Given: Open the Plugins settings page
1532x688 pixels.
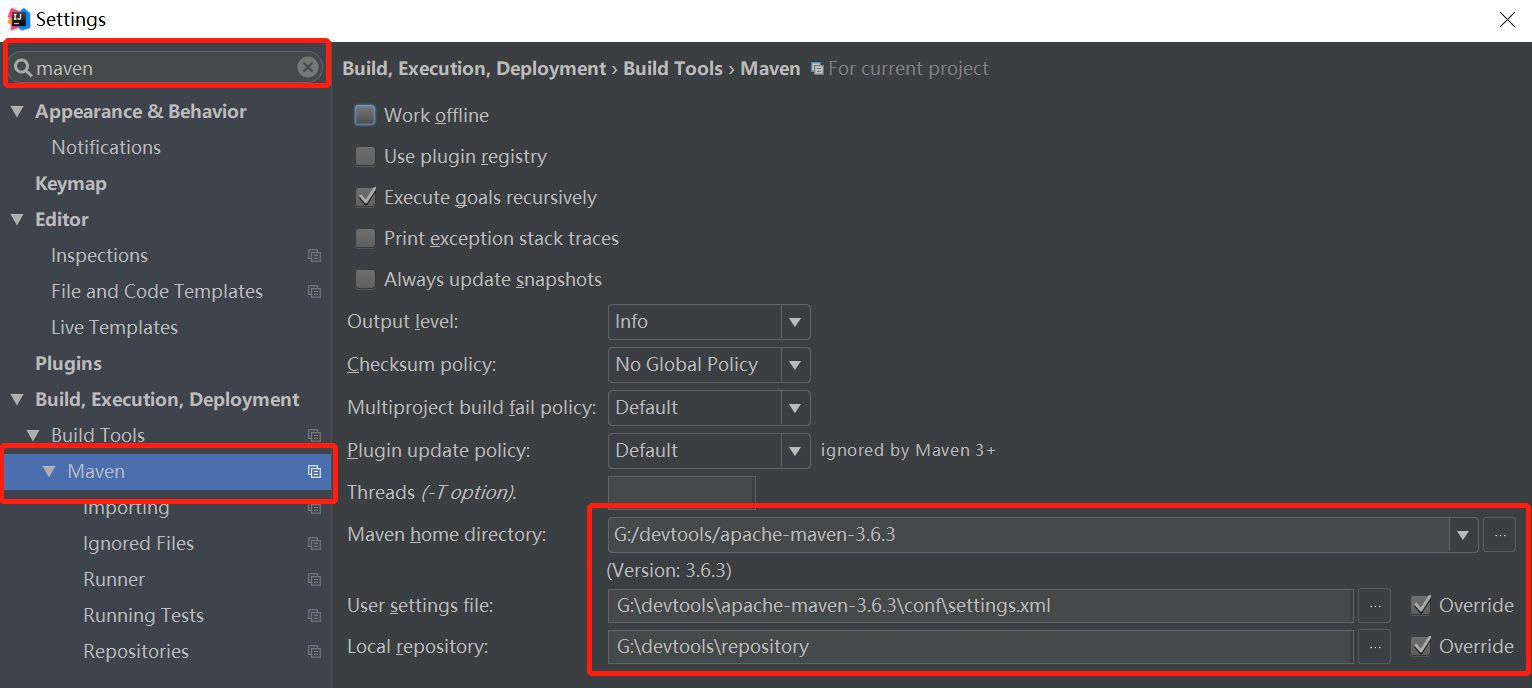Looking at the screenshot, I should pos(68,364).
